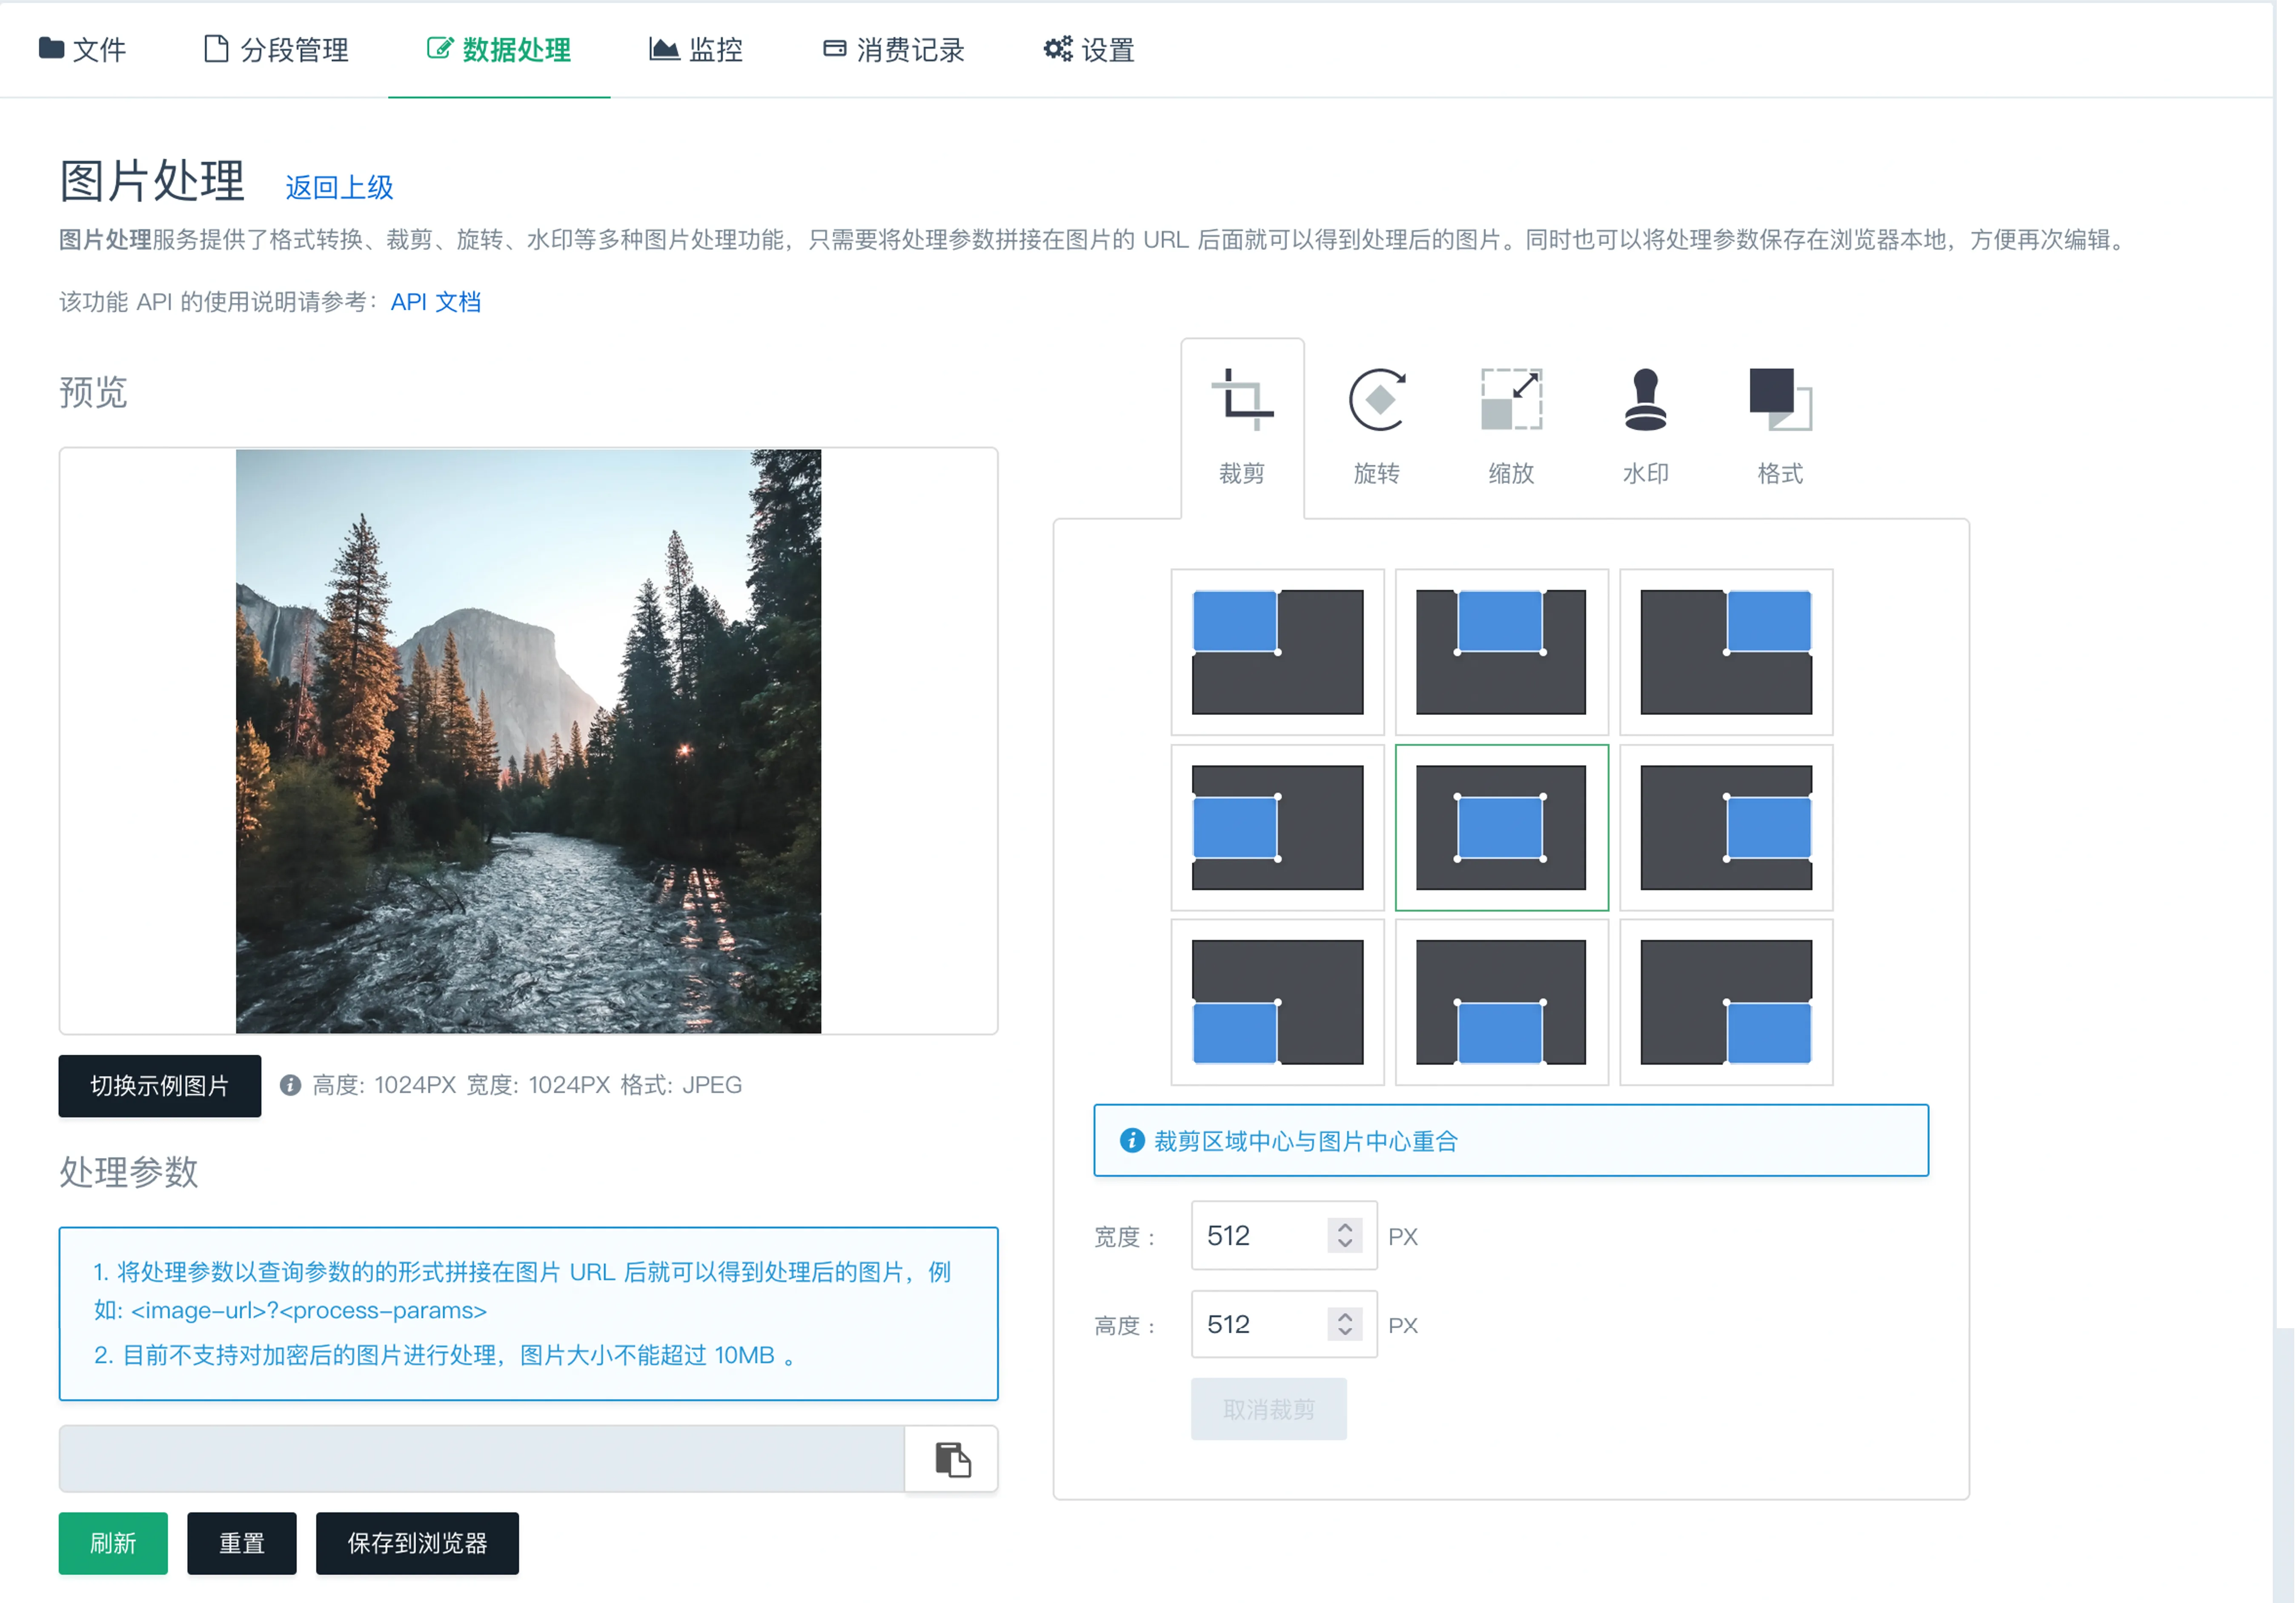Click the 切换示例图片 button
The width and height of the screenshot is (2296, 1603).
pyautogui.click(x=159, y=1086)
